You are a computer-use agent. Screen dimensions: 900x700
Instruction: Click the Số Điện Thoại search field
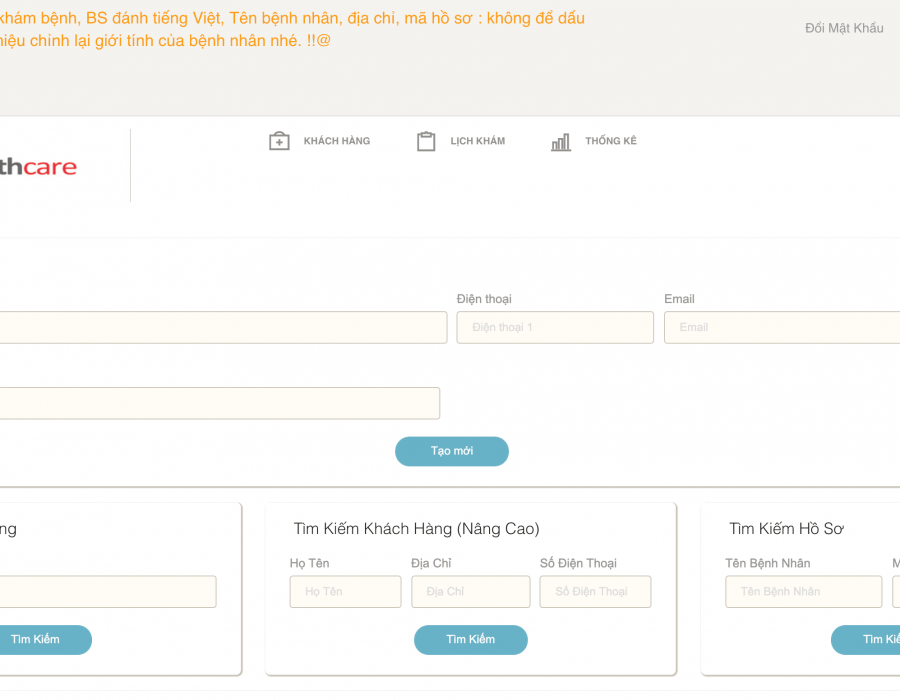click(x=595, y=592)
